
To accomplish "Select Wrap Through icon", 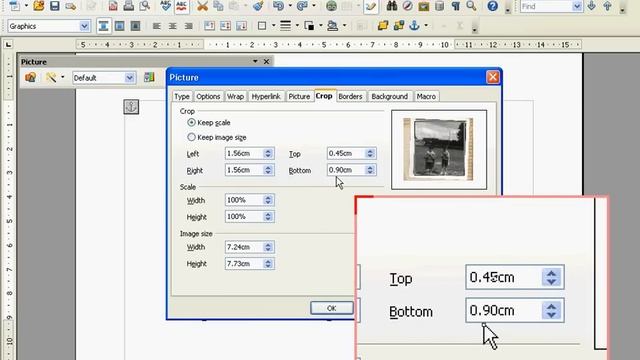I will coord(136,26).
